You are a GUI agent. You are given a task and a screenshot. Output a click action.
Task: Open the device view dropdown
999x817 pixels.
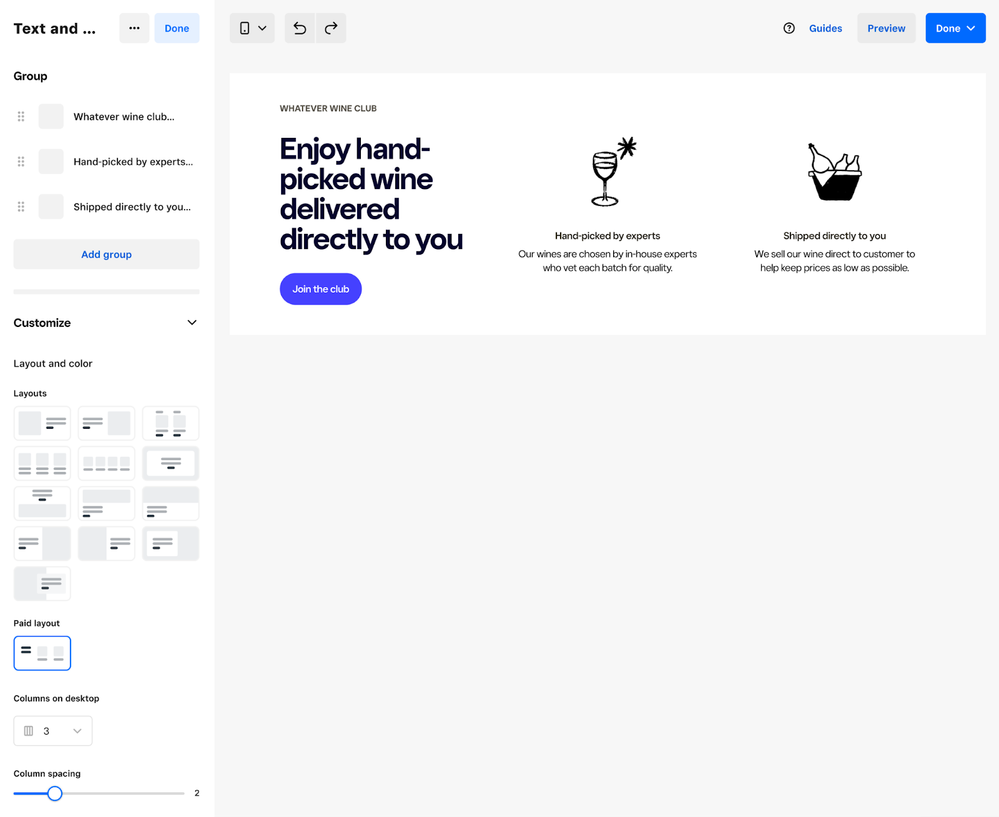(252, 28)
